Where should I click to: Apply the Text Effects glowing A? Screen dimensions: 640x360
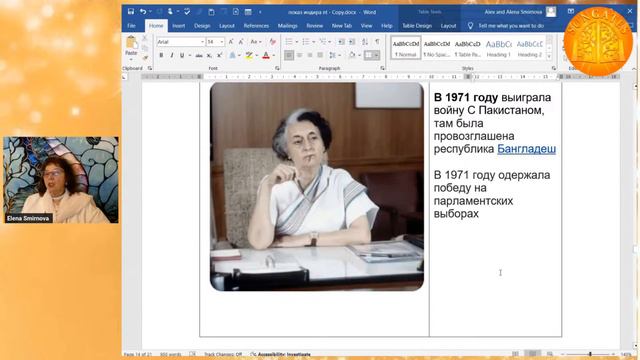[x=232, y=55]
